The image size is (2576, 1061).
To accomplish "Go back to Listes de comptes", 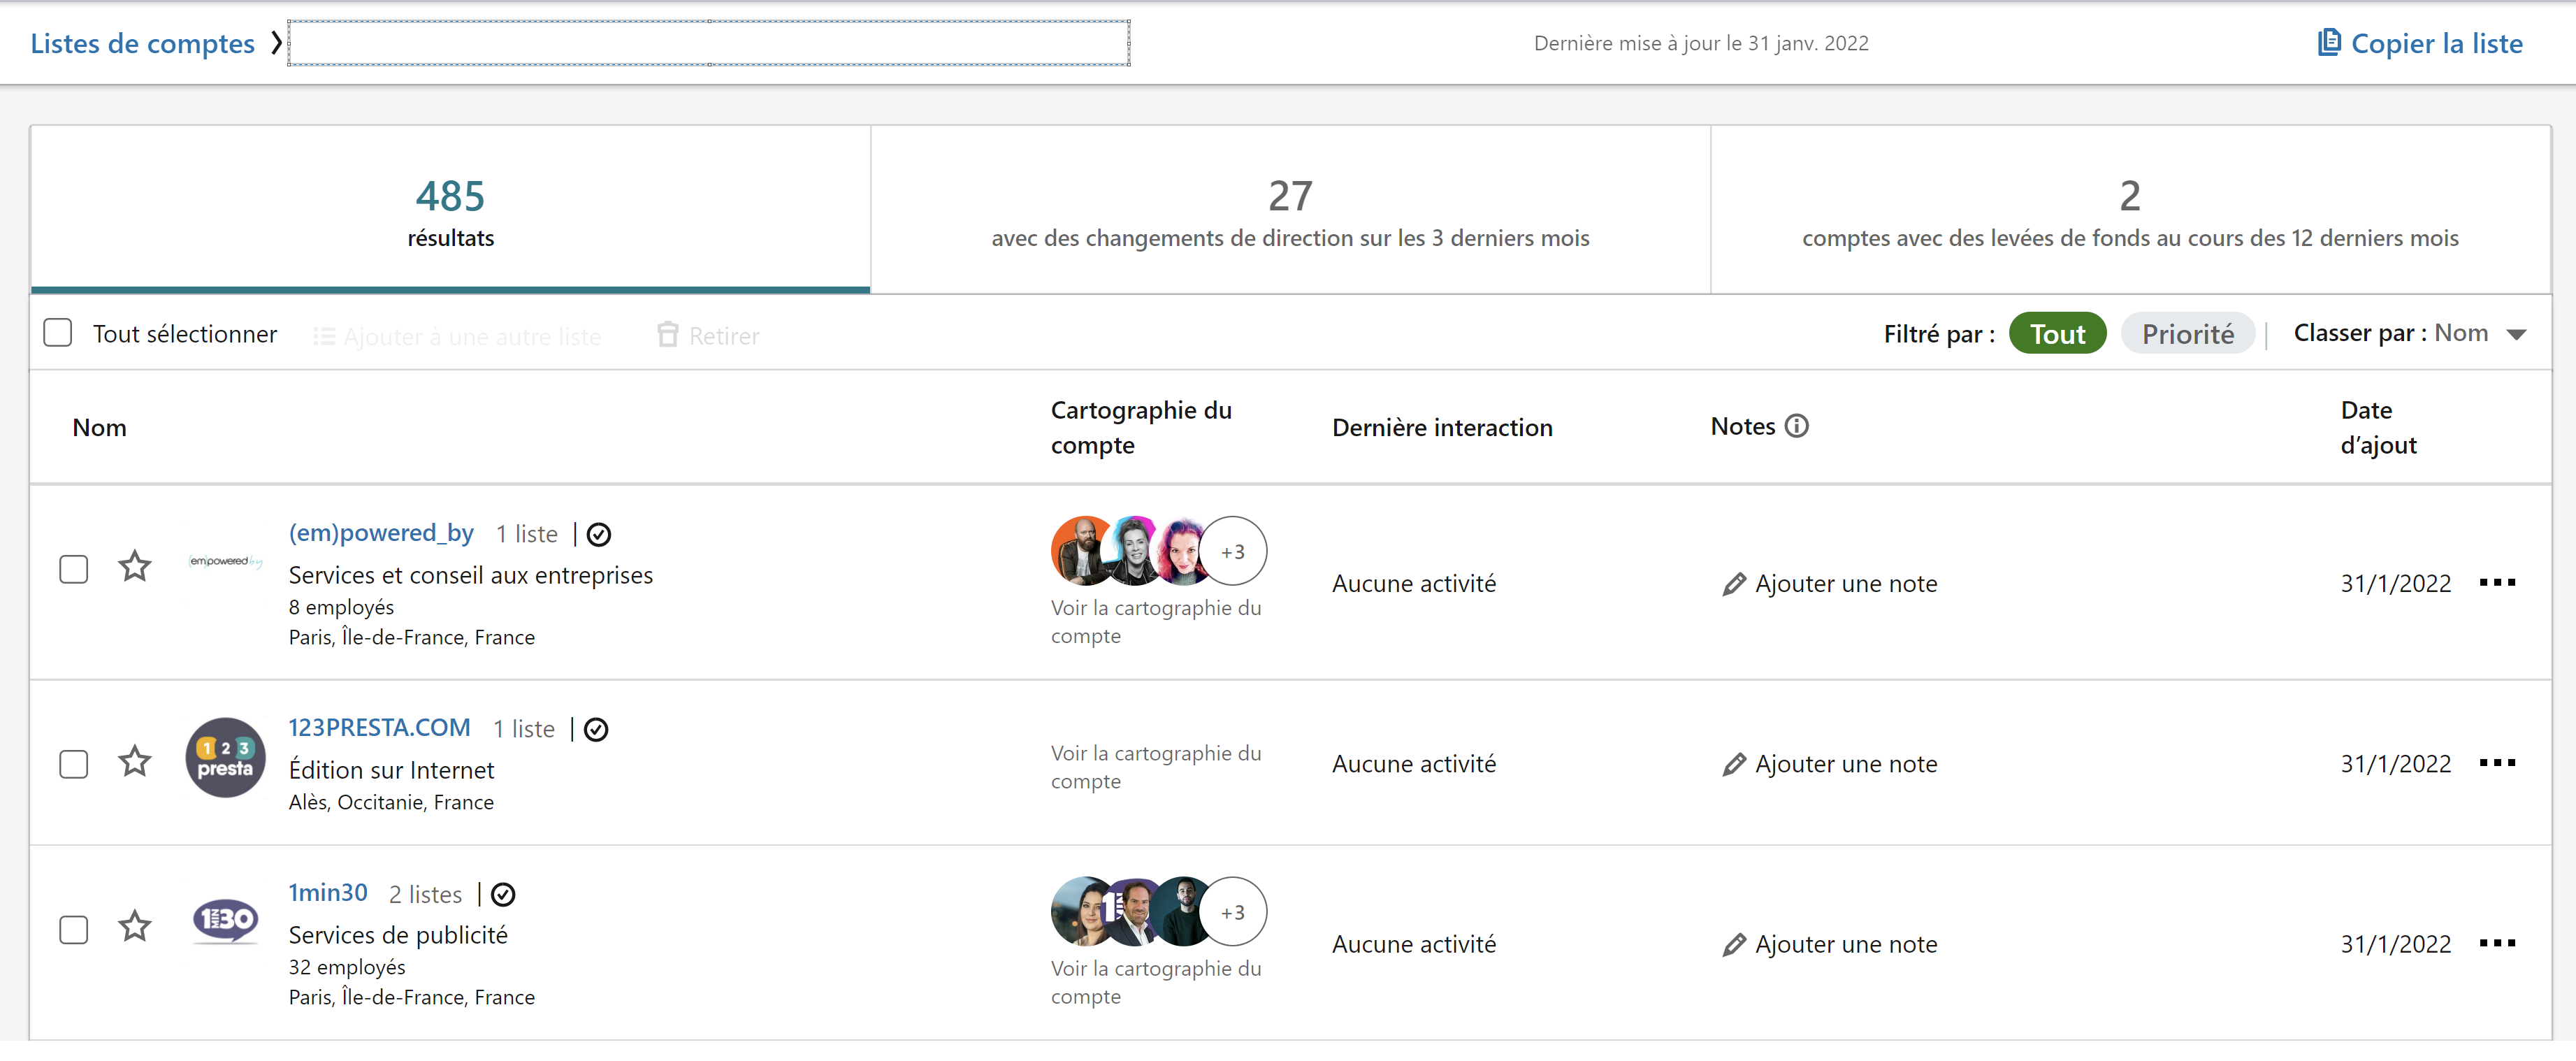I will (143, 44).
